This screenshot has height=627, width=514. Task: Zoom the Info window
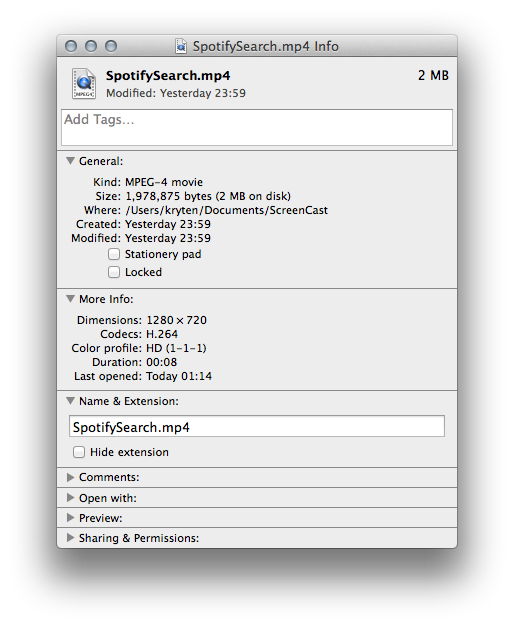point(111,46)
